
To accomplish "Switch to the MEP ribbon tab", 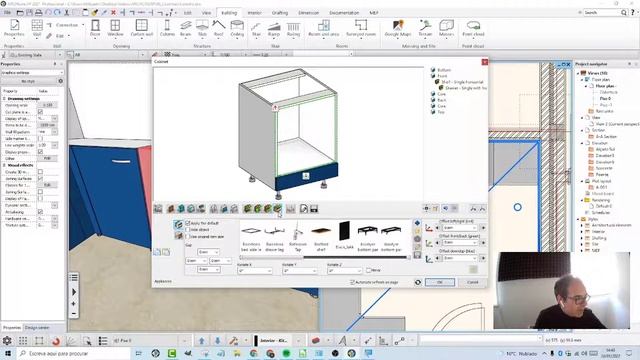I will pyautogui.click(x=374, y=13).
